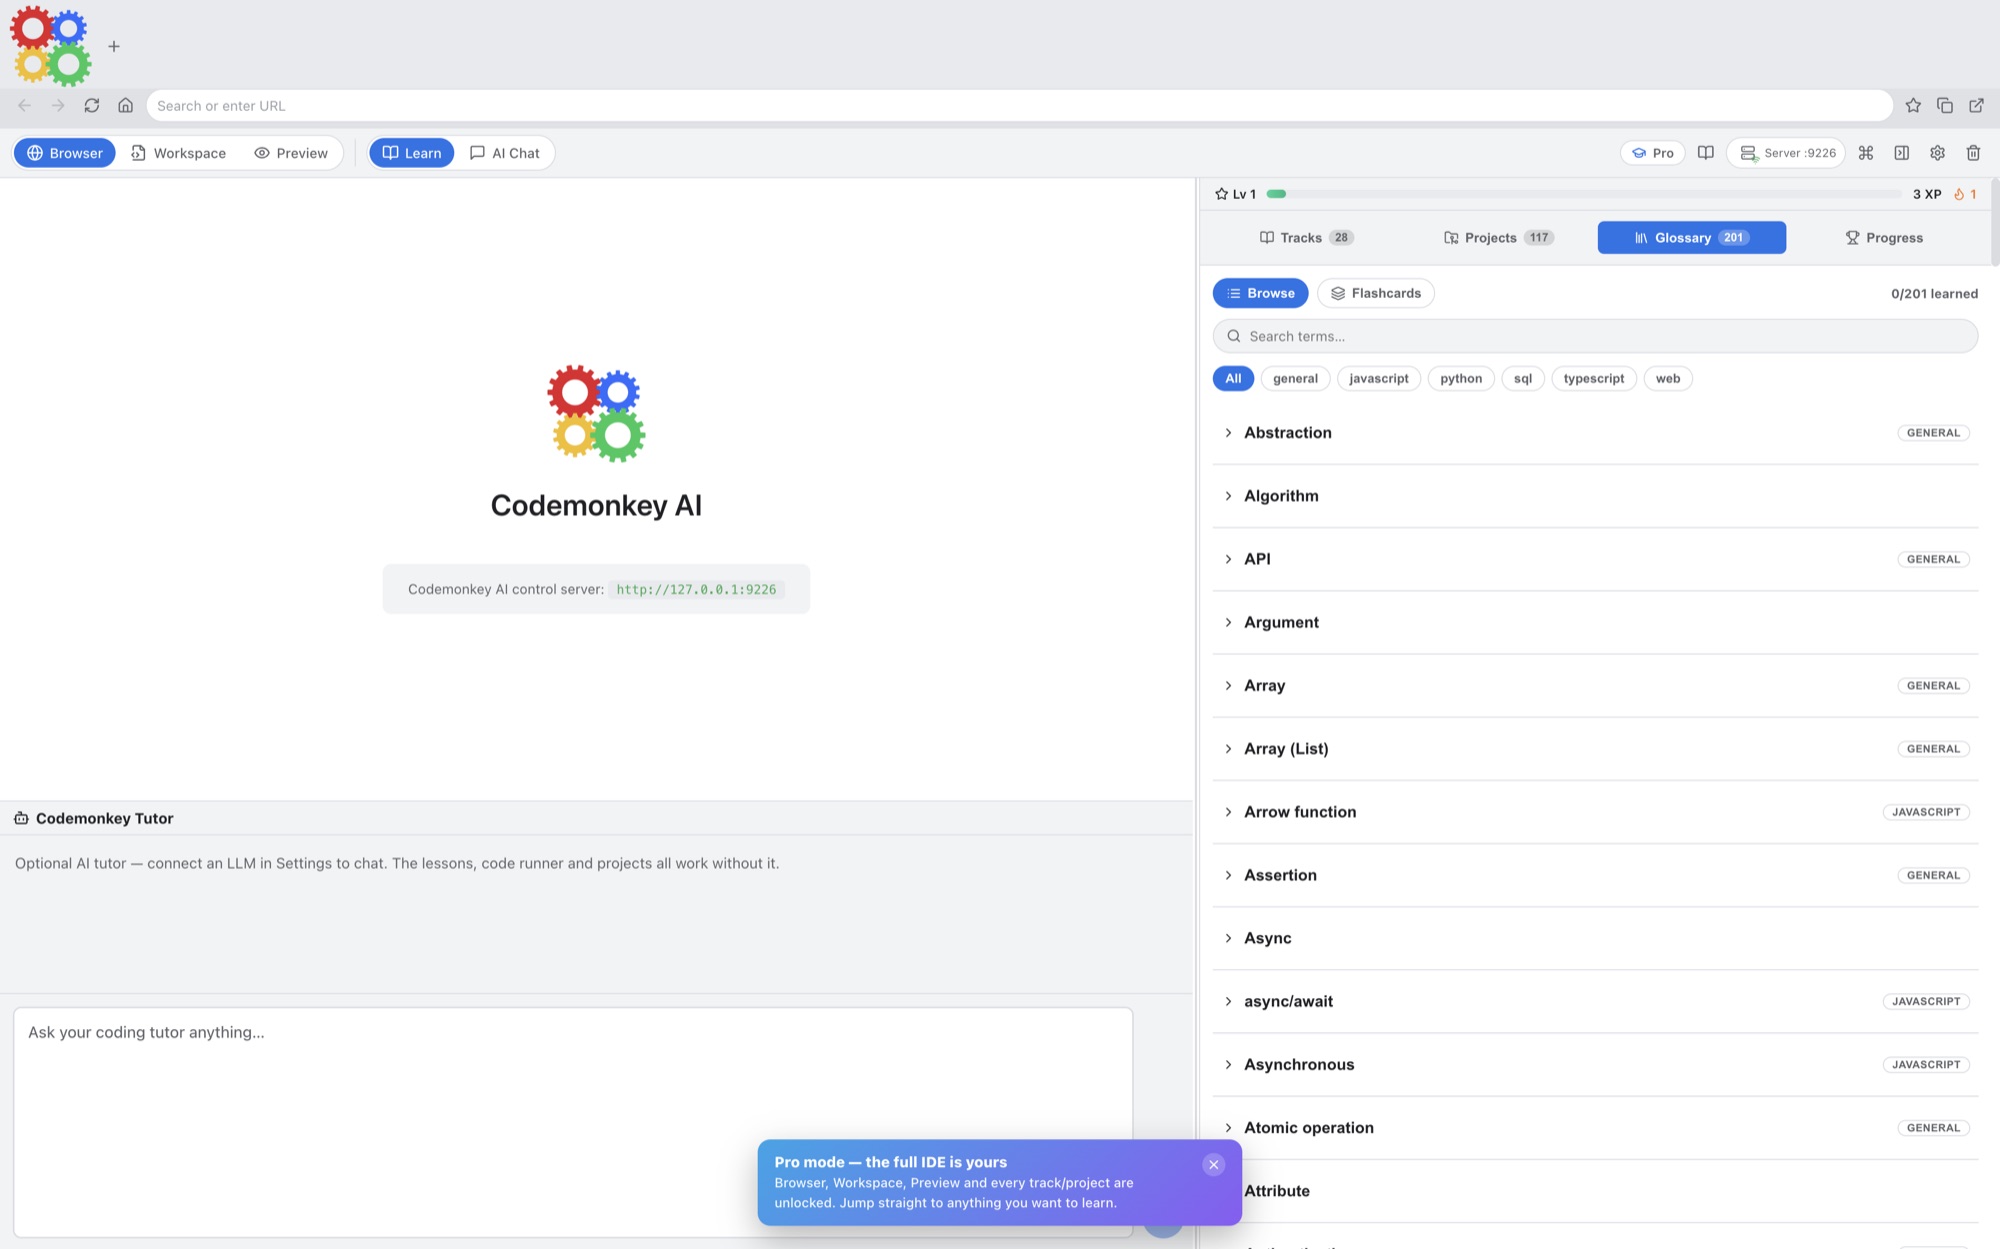2000x1249 pixels.
Task: Switch to Workspace mode
Action: click(x=179, y=153)
